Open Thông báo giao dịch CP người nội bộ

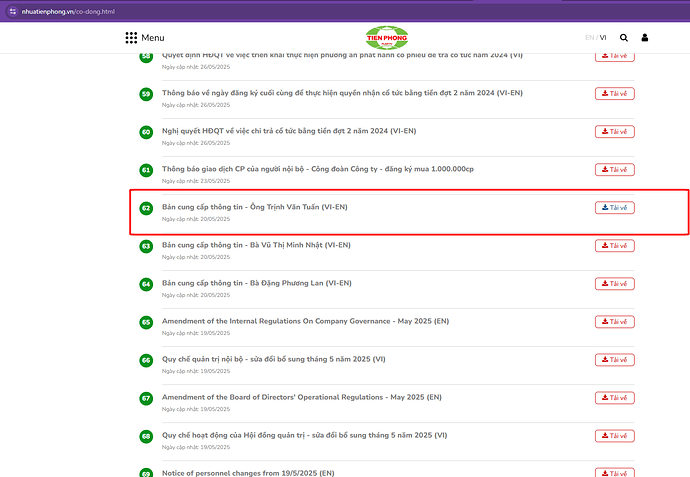pos(318,169)
